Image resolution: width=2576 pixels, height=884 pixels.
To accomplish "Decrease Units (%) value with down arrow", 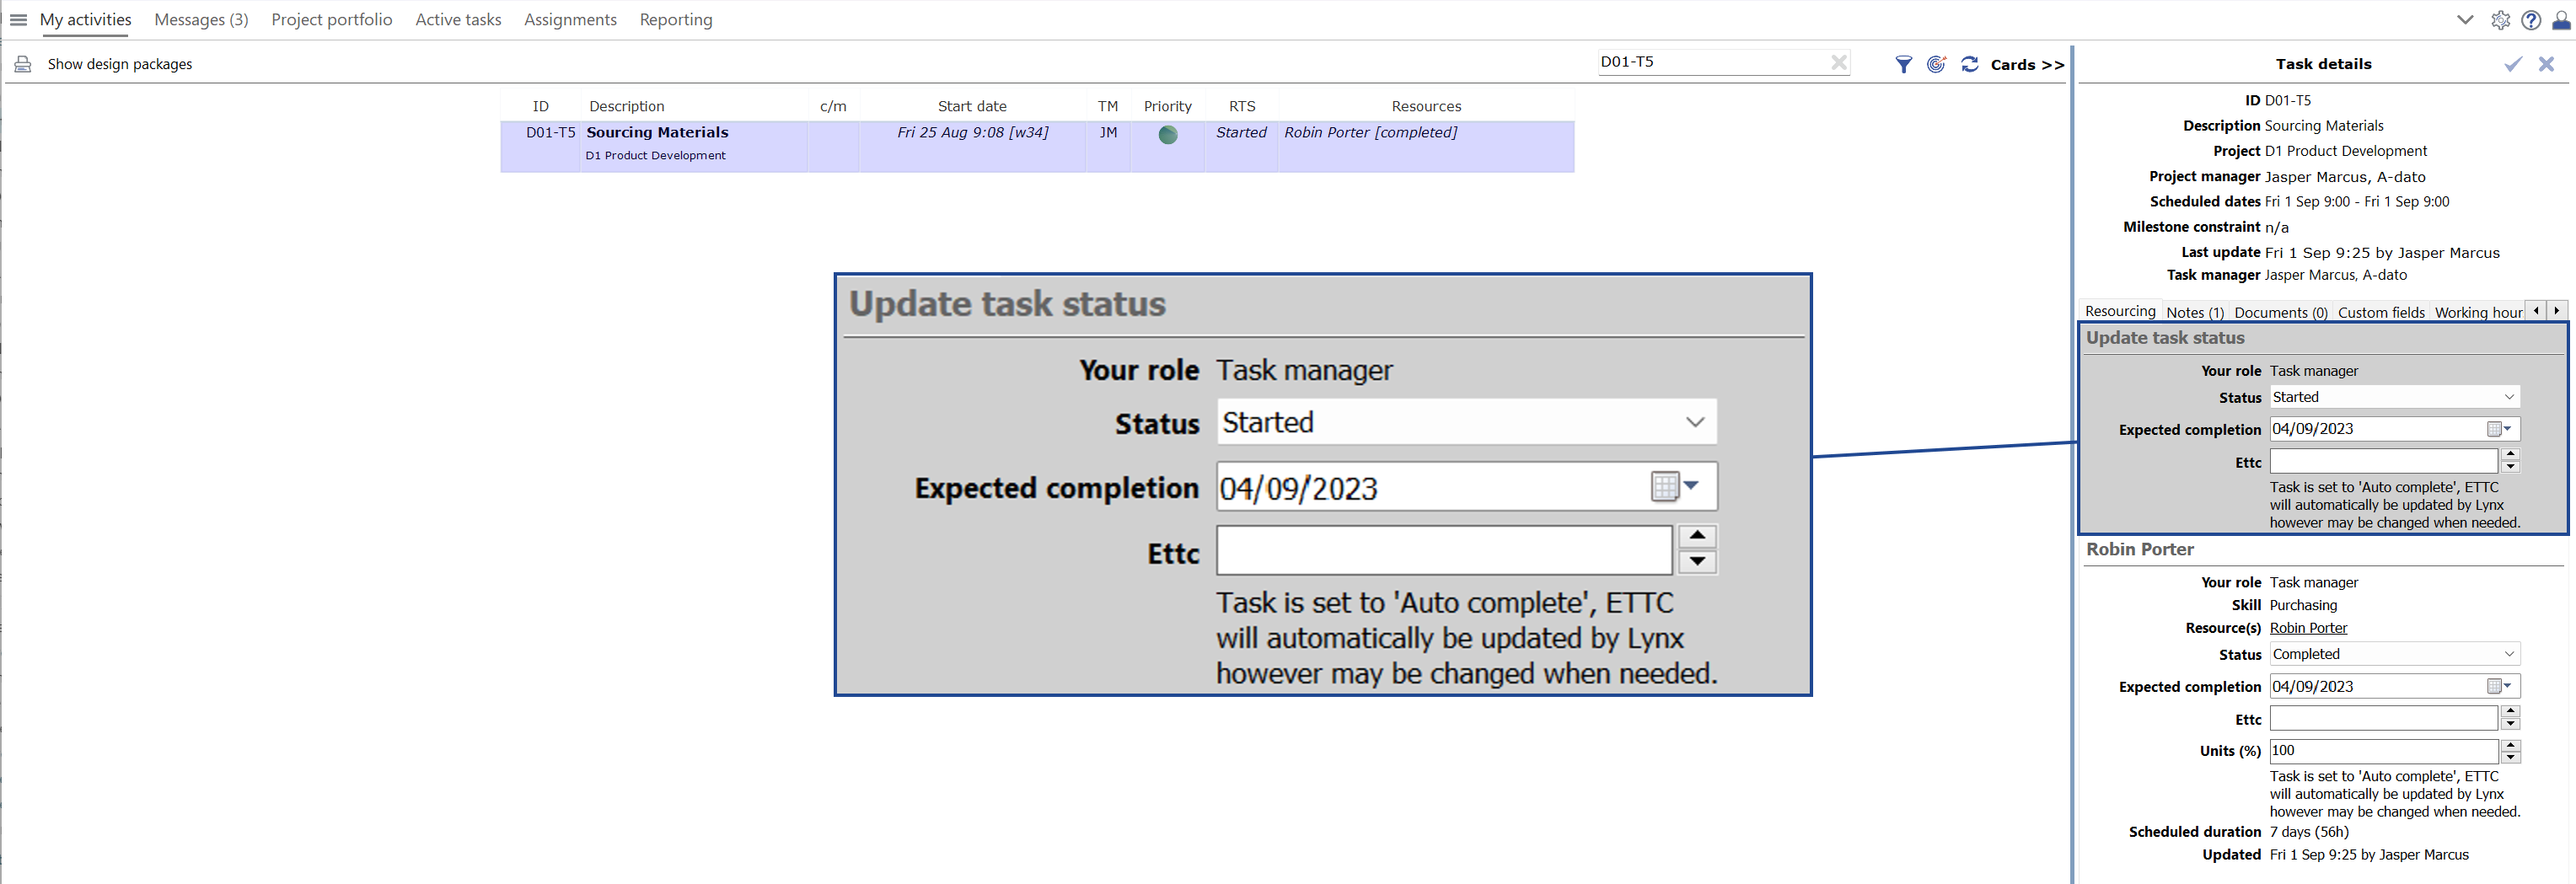I will tap(2509, 756).
